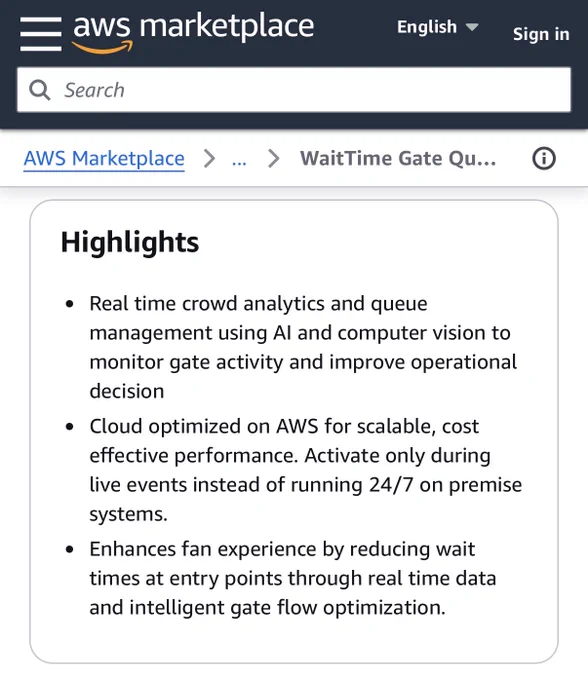Viewport: 588px width, 680px height.
Task: Click the magnifying glass search icon
Action: (40, 90)
